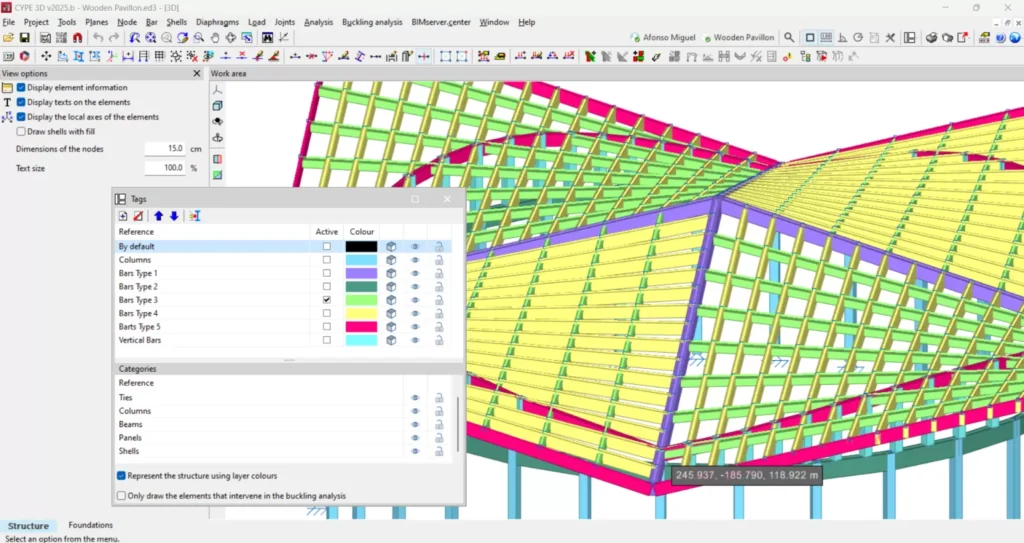Toggle visibility of Shells category
The height and width of the screenshot is (543, 1024).
[415, 452]
